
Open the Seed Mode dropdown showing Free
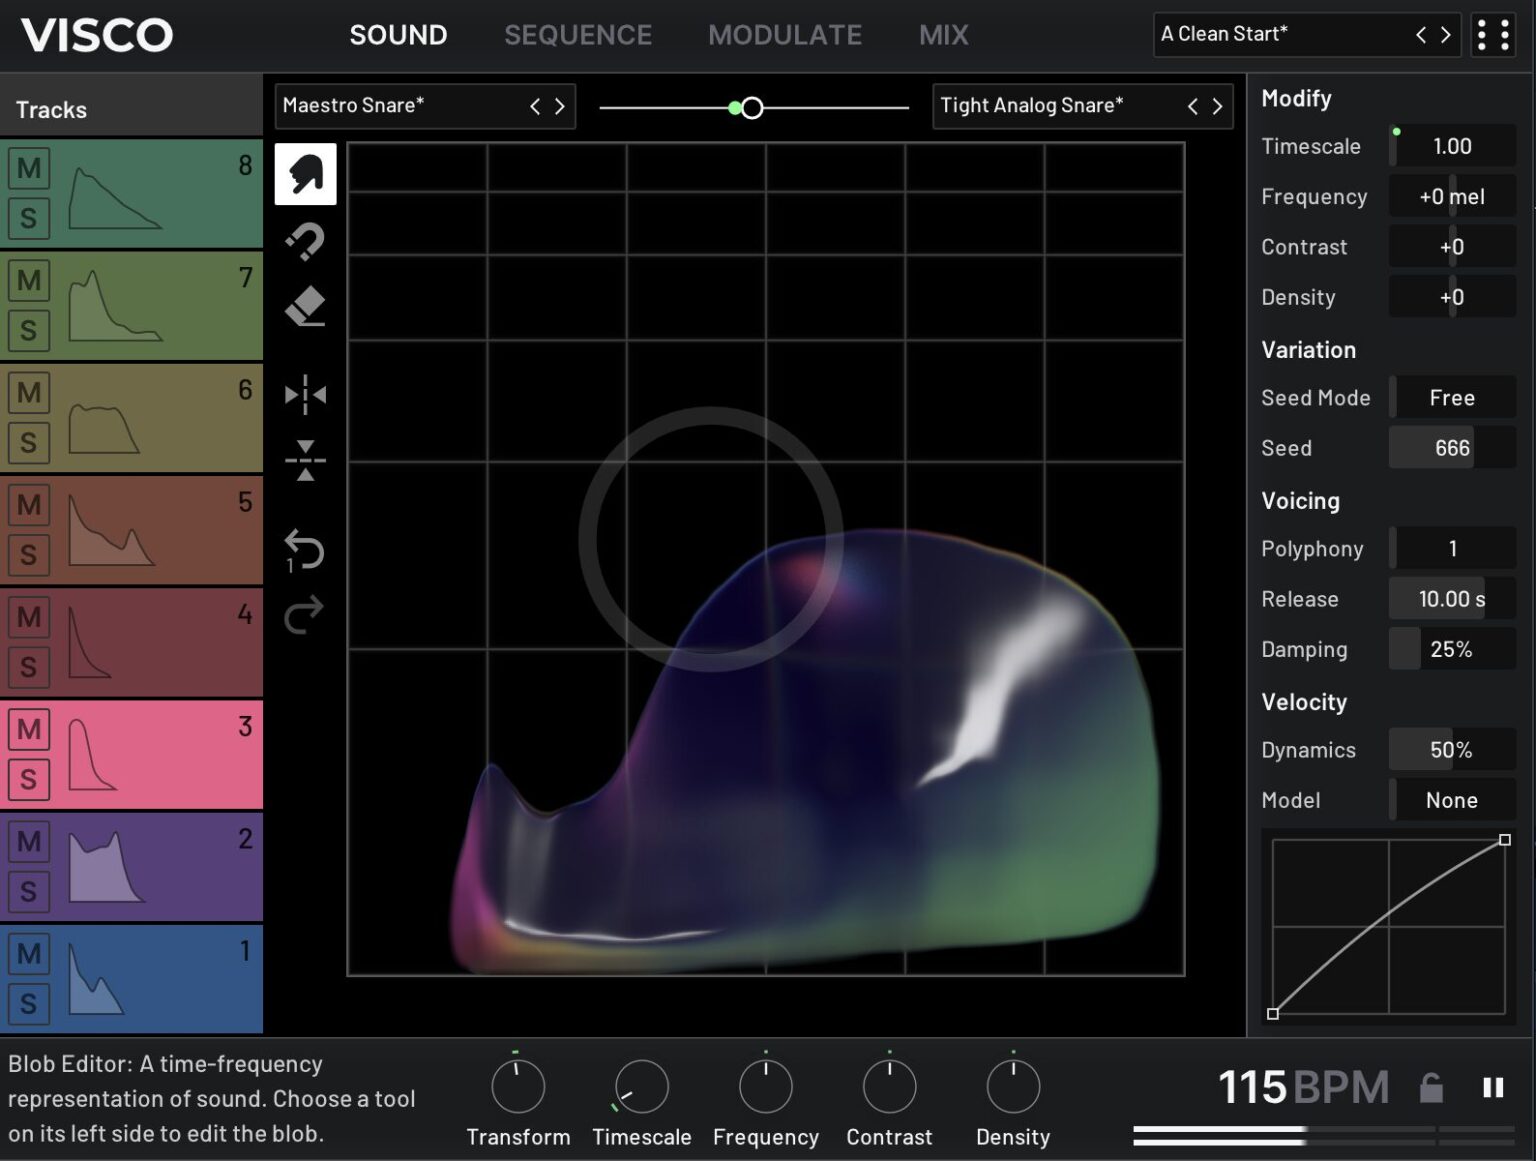1451,398
